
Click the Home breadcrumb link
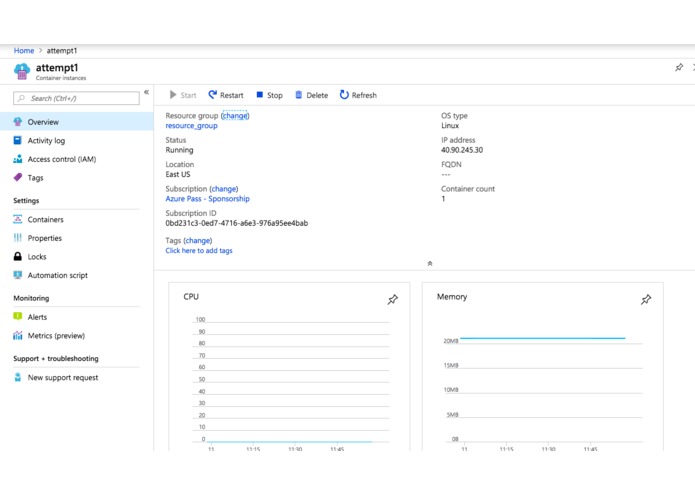[x=24, y=51]
